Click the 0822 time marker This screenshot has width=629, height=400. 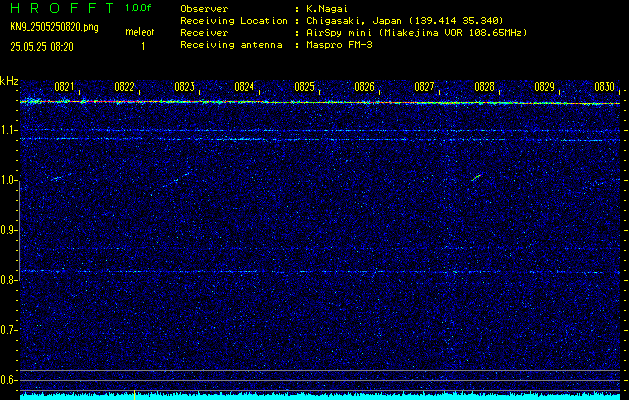124,87
